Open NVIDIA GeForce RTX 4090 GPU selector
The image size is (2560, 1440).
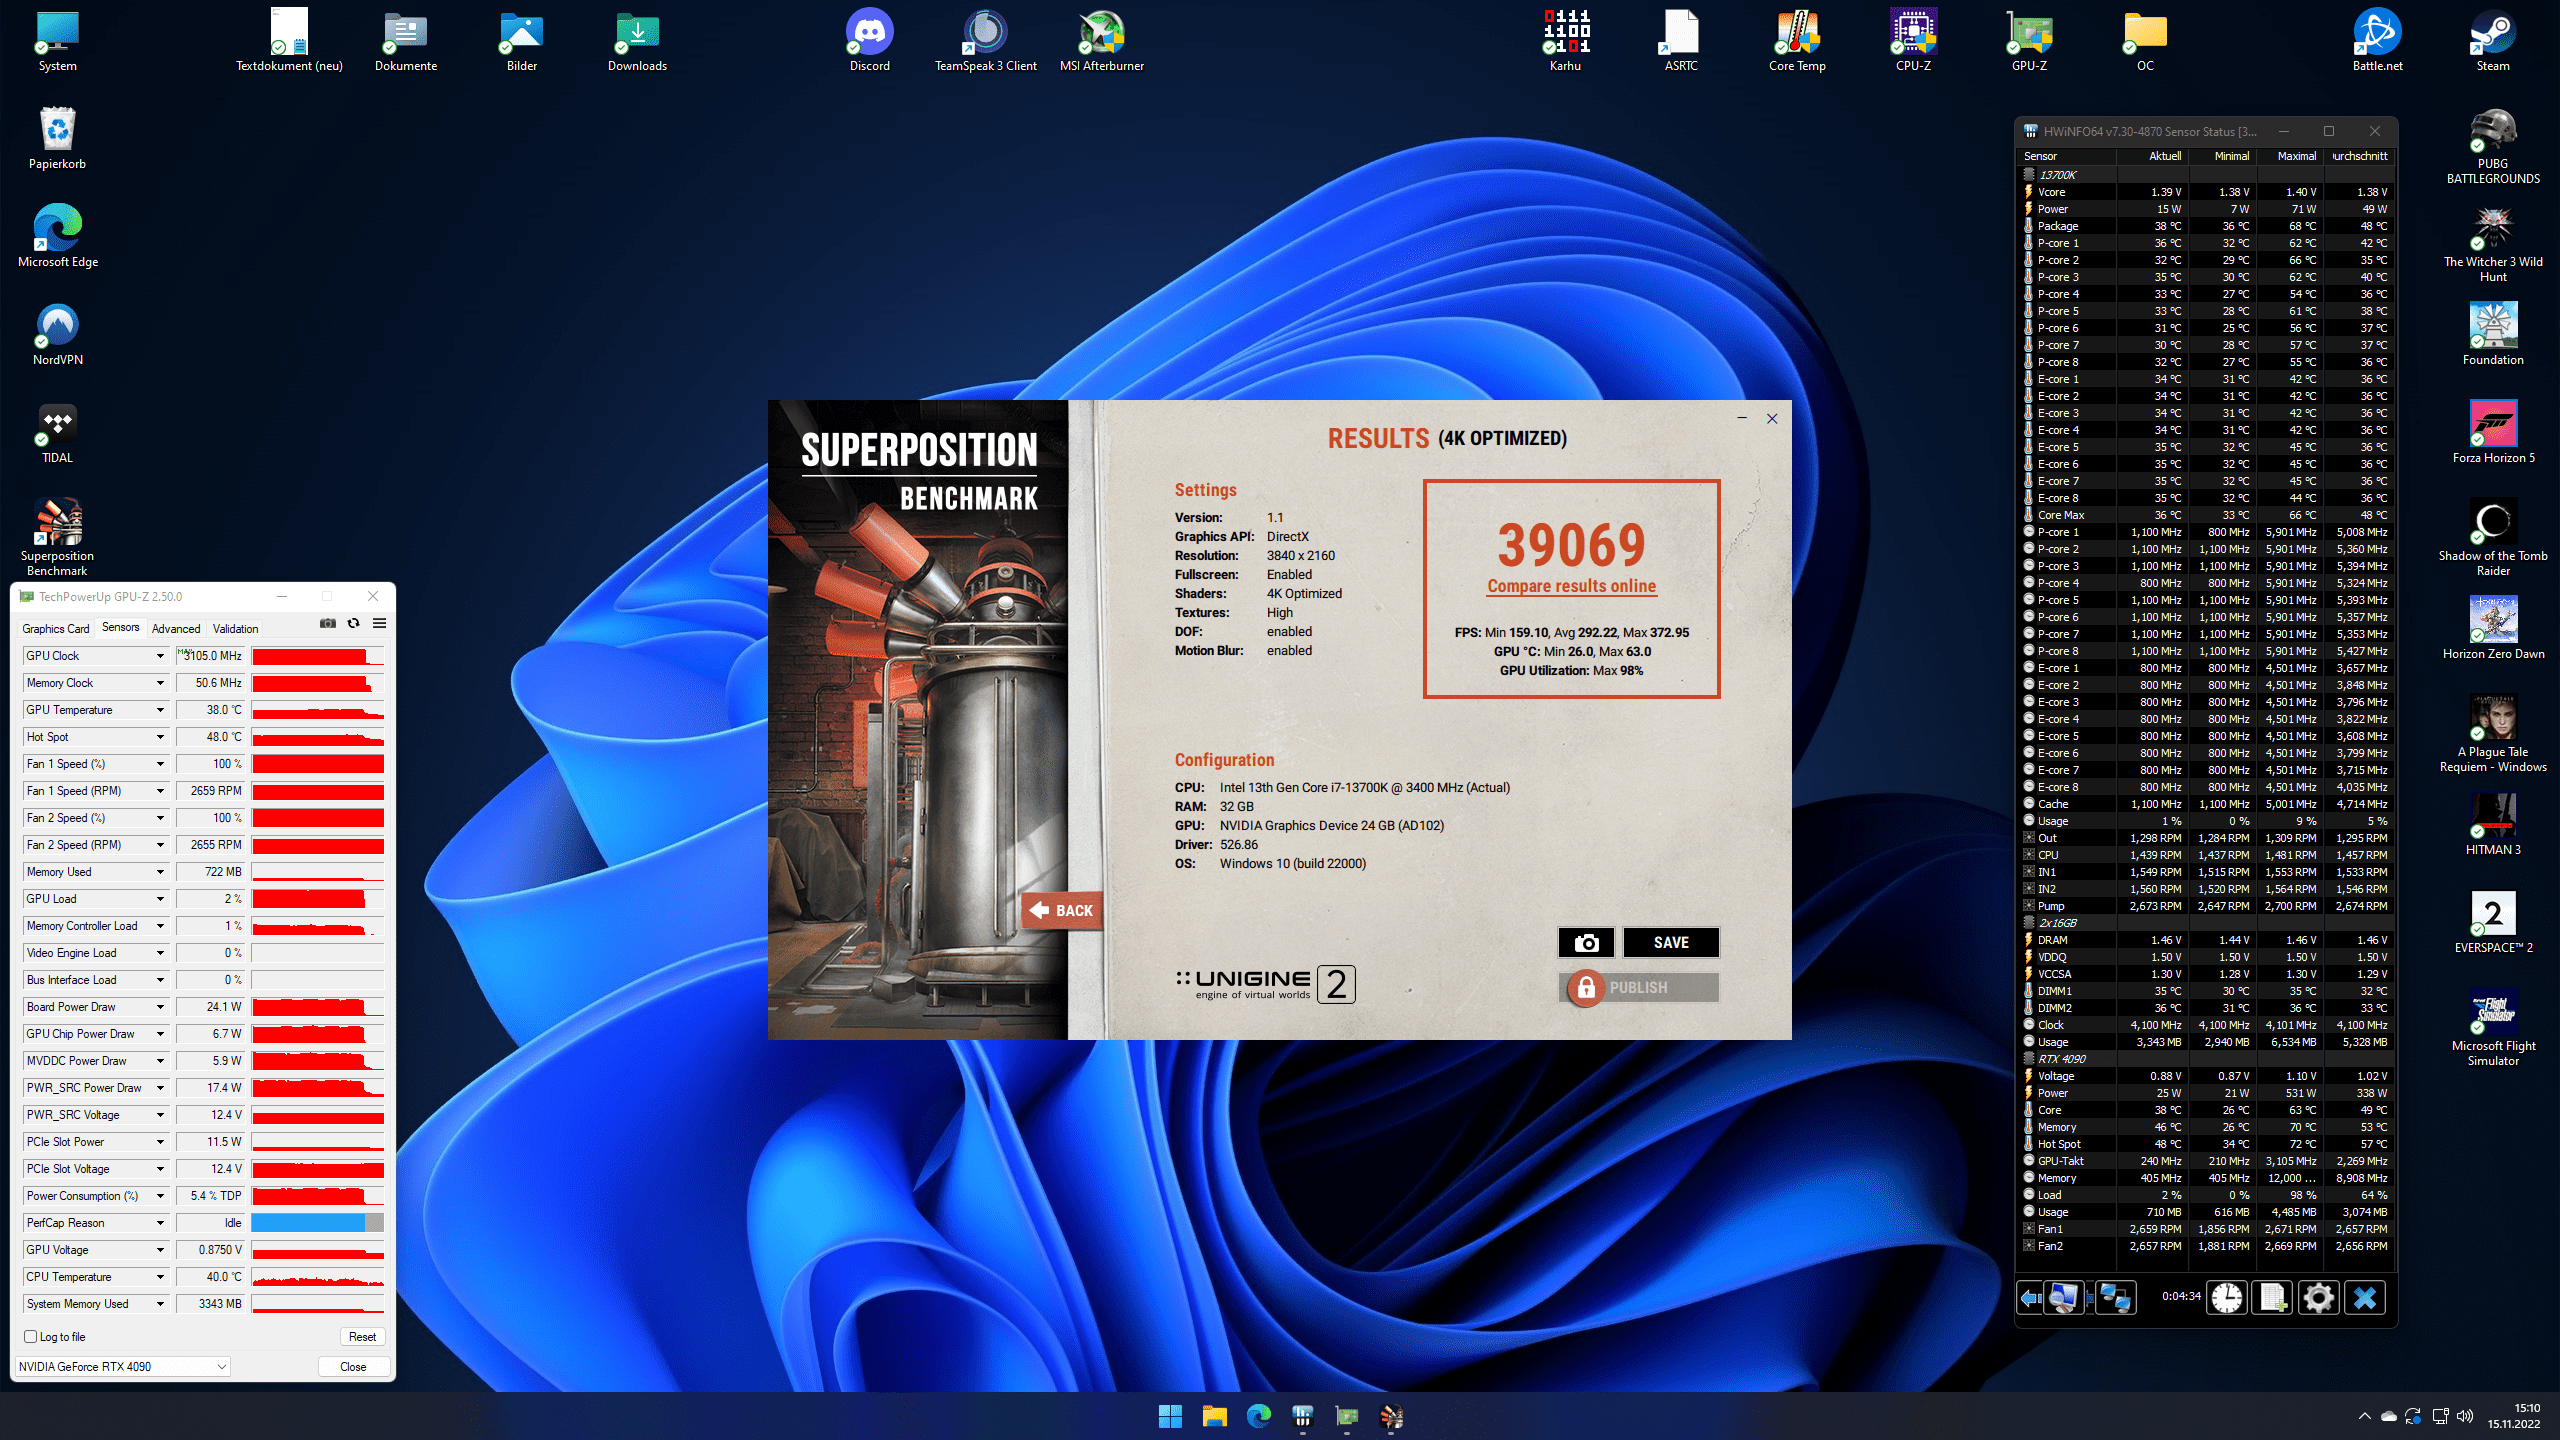tap(122, 1366)
